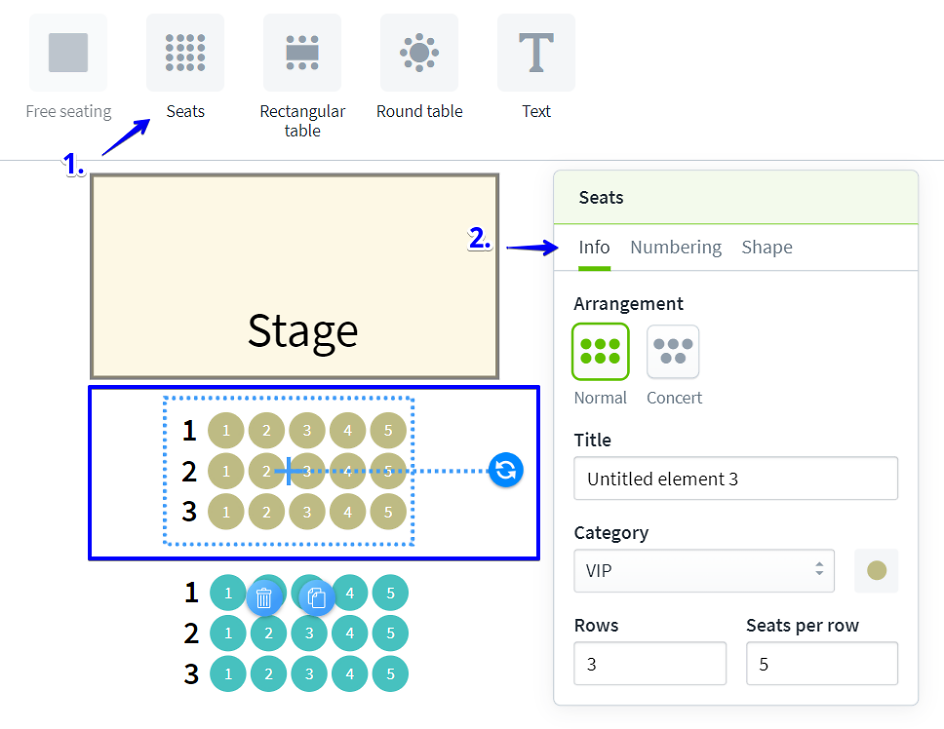Choose Normal seat arrangement

click(x=600, y=352)
